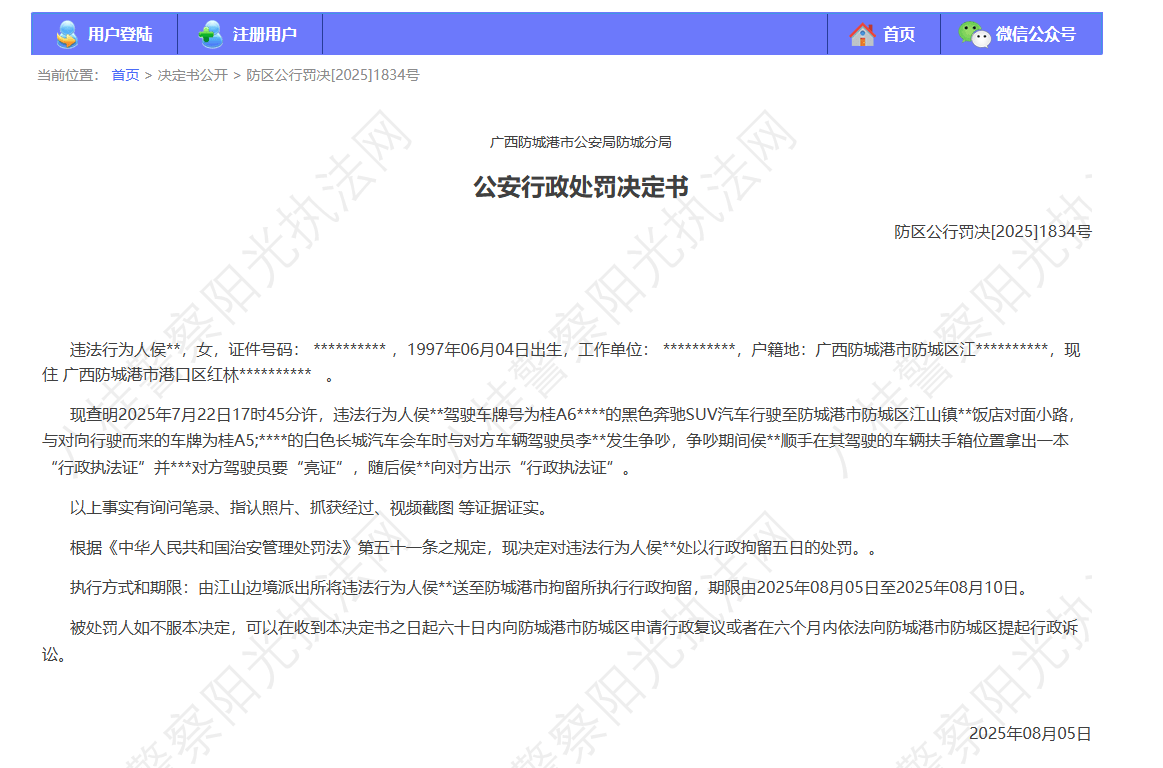Viewport: 1163px width, 768px height.
Task: Click the blue globe icon beside 用户登陆
Action: pos(66,33)
